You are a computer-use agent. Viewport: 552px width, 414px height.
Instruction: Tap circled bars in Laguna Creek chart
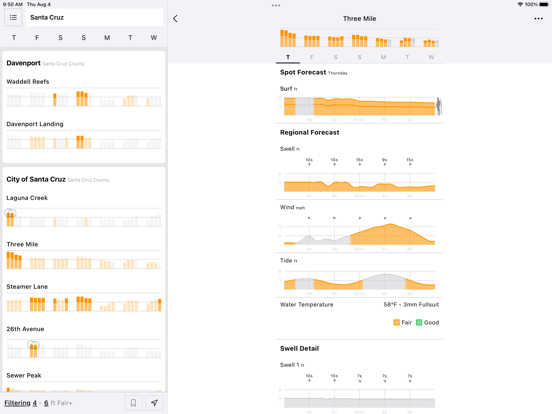(10, 217)
